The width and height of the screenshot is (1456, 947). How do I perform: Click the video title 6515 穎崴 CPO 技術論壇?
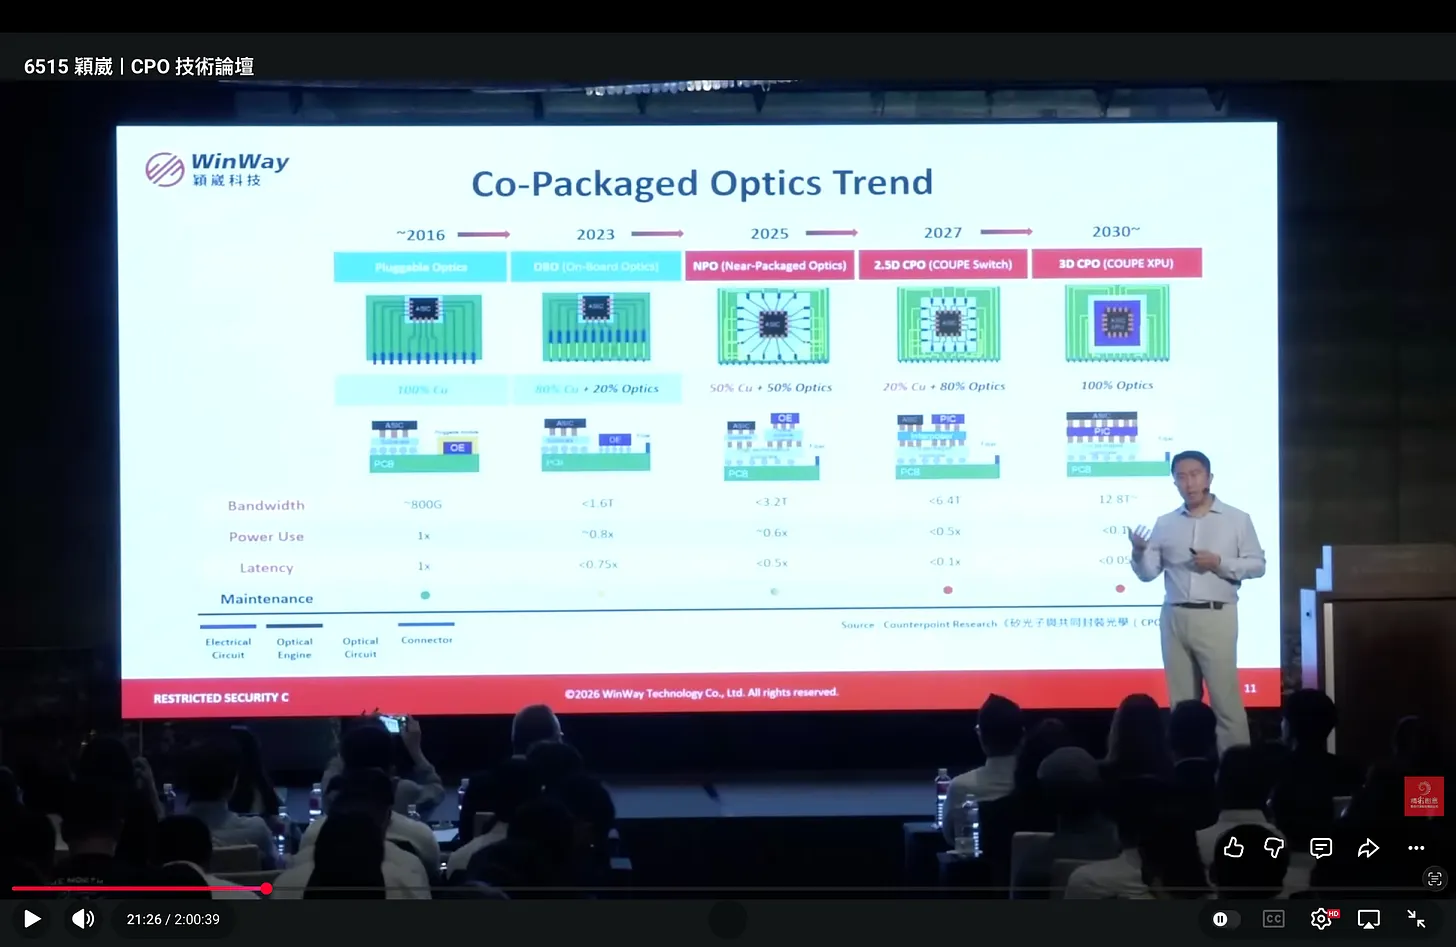point(139,66)
